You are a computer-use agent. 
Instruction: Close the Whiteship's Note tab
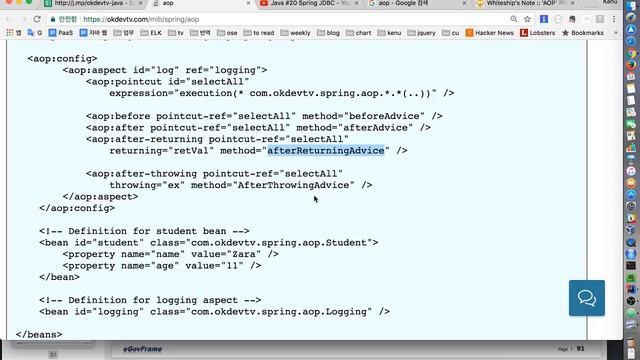[572, 3]
